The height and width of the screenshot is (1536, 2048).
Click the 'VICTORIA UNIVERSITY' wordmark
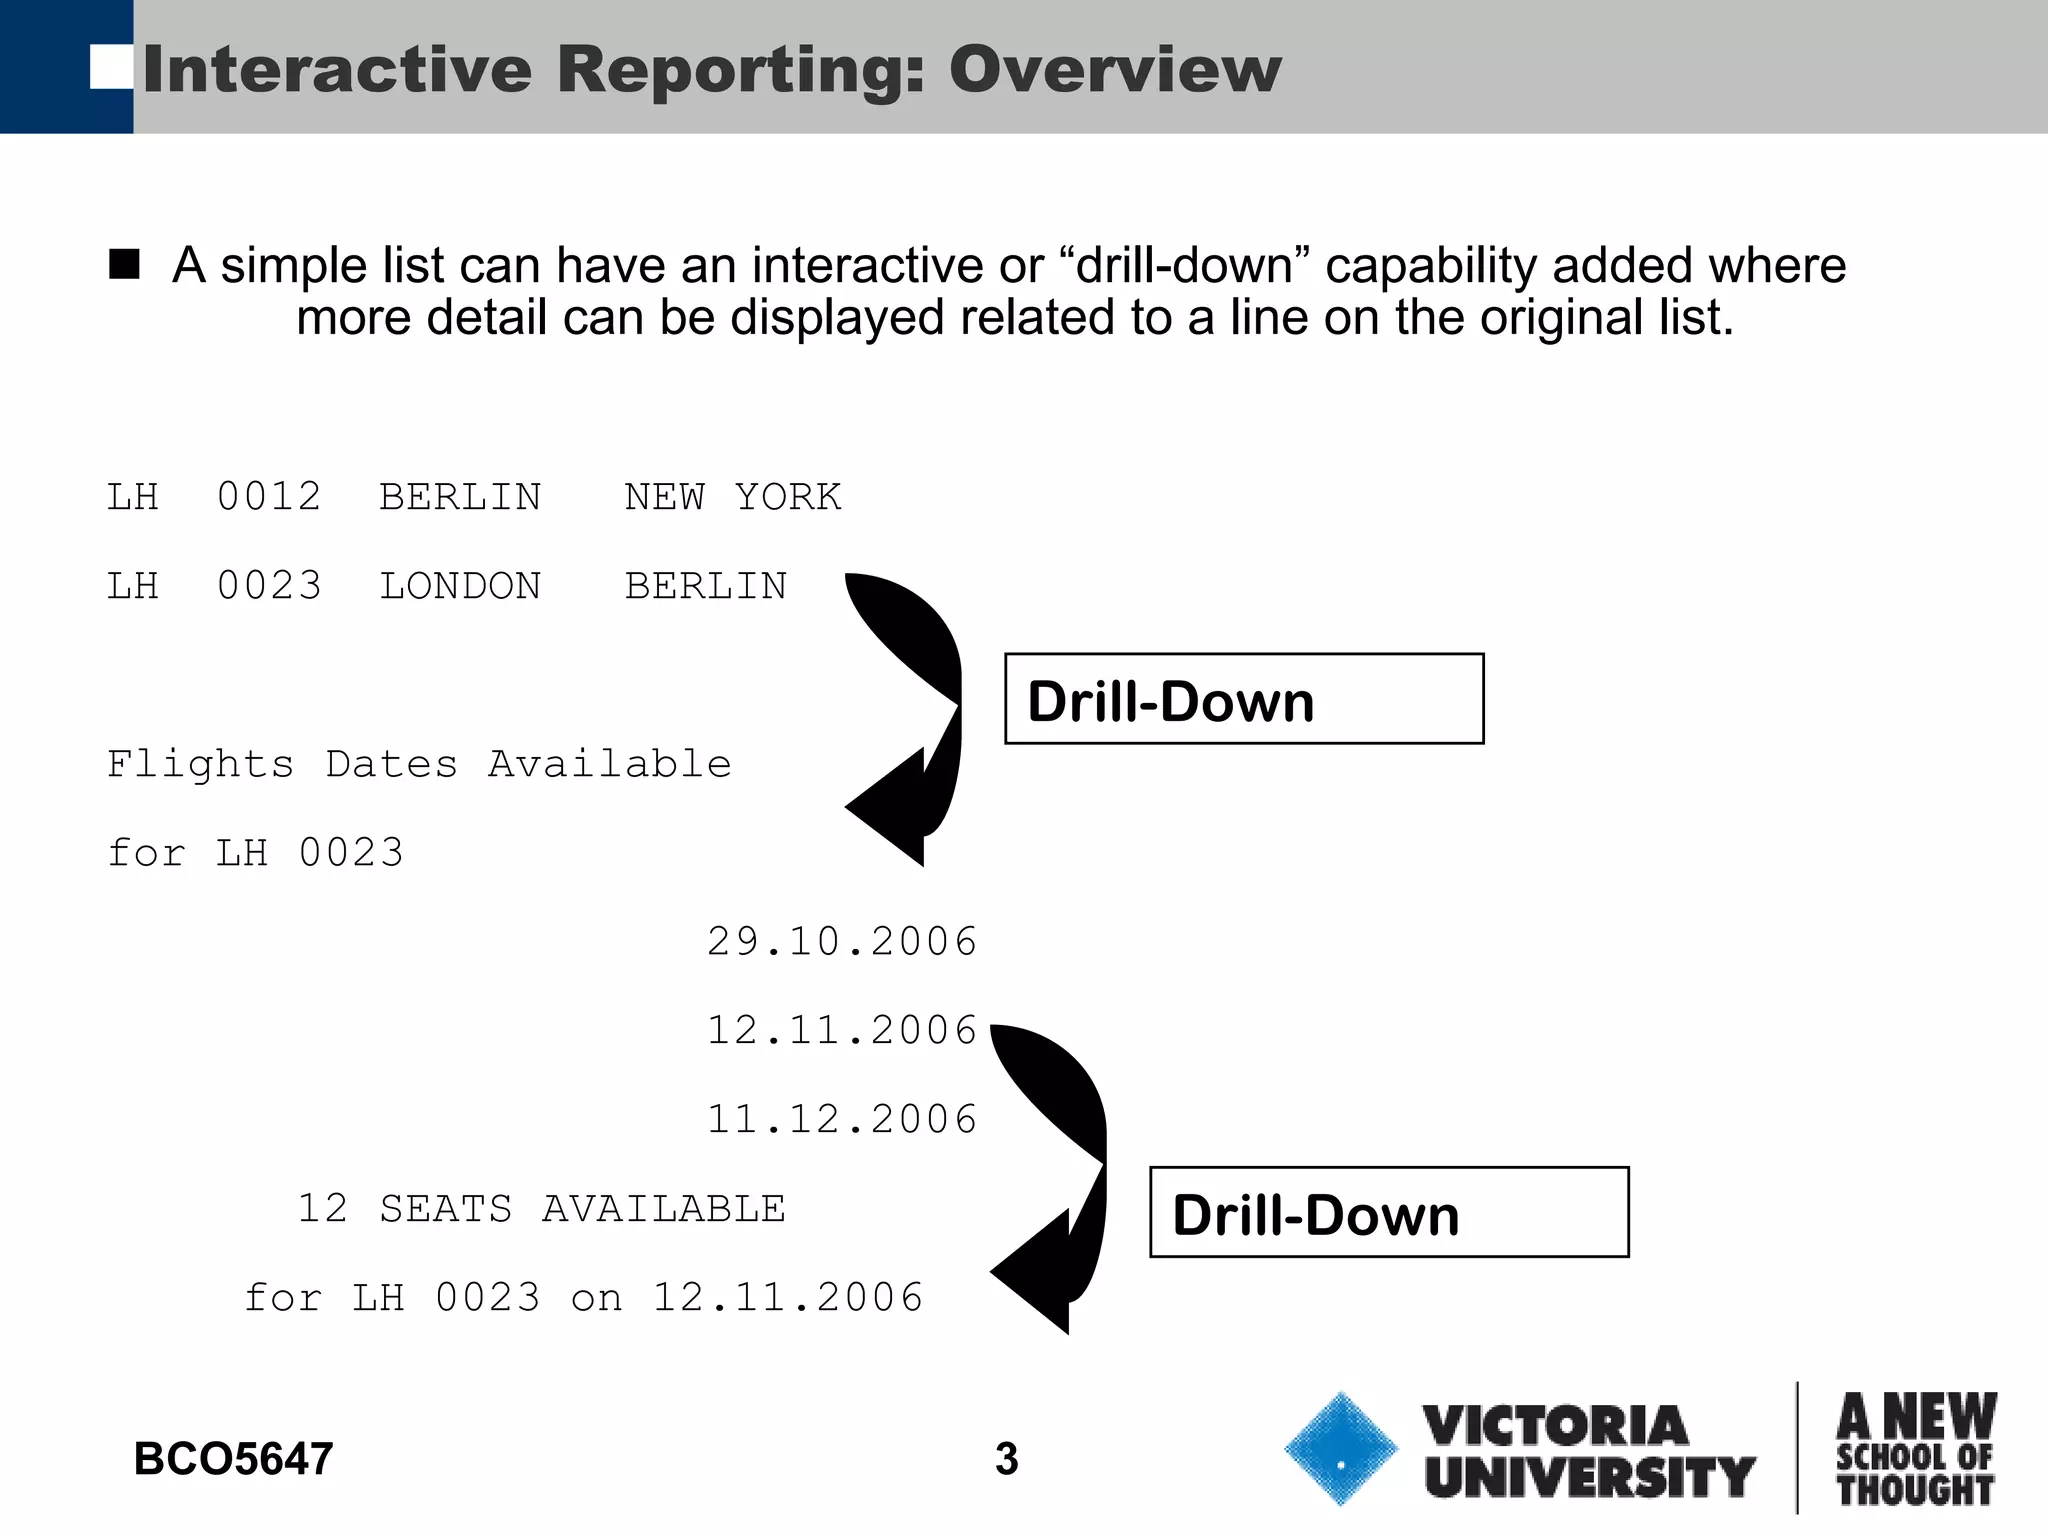tap(1589, 1452)
